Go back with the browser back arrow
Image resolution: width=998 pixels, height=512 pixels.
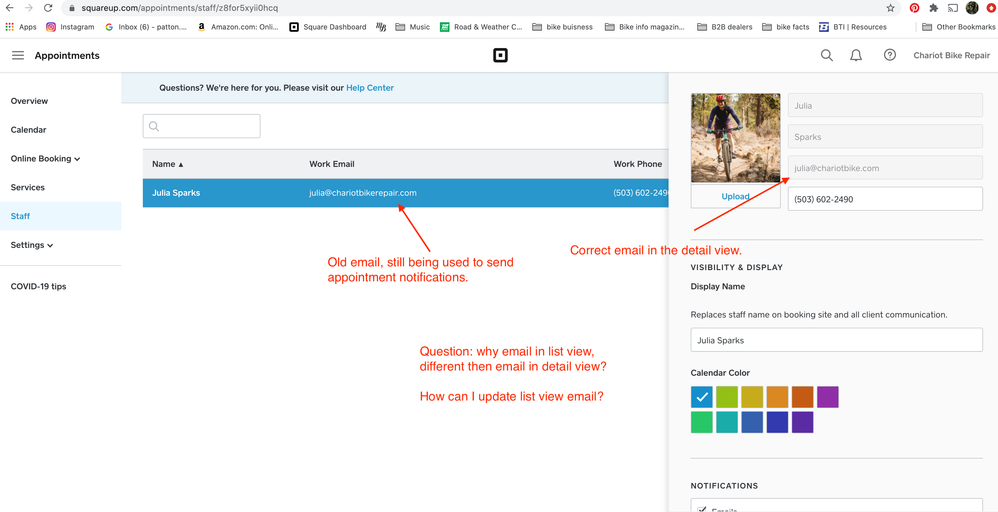coord(9,8)
